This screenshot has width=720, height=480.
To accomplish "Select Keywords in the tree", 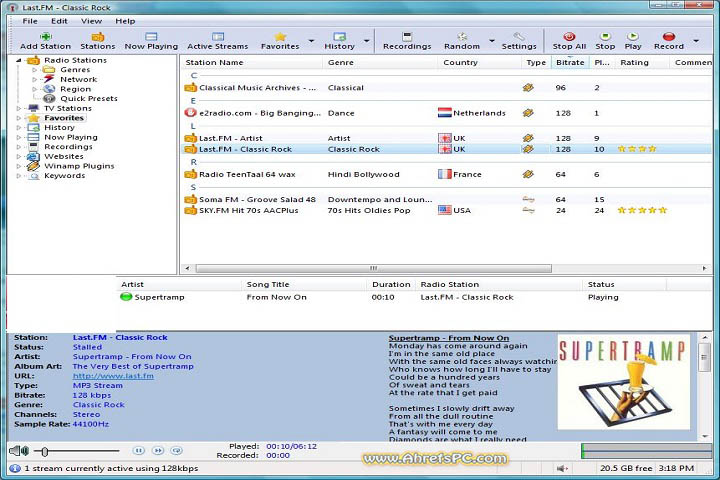I will (64, 175).
